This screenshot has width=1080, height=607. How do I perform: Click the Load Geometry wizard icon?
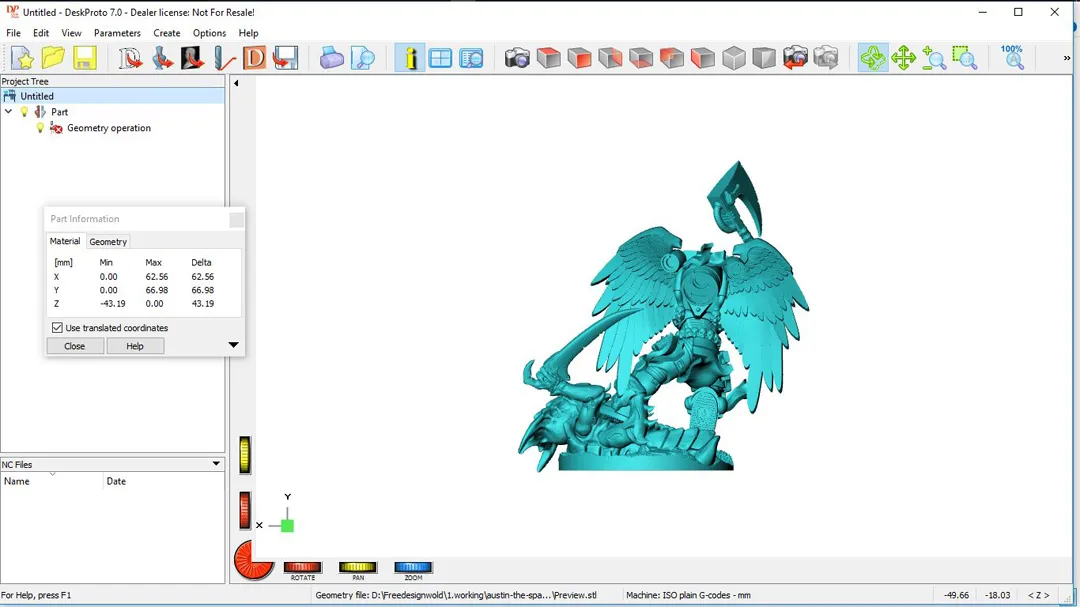[x=130, y=58]
